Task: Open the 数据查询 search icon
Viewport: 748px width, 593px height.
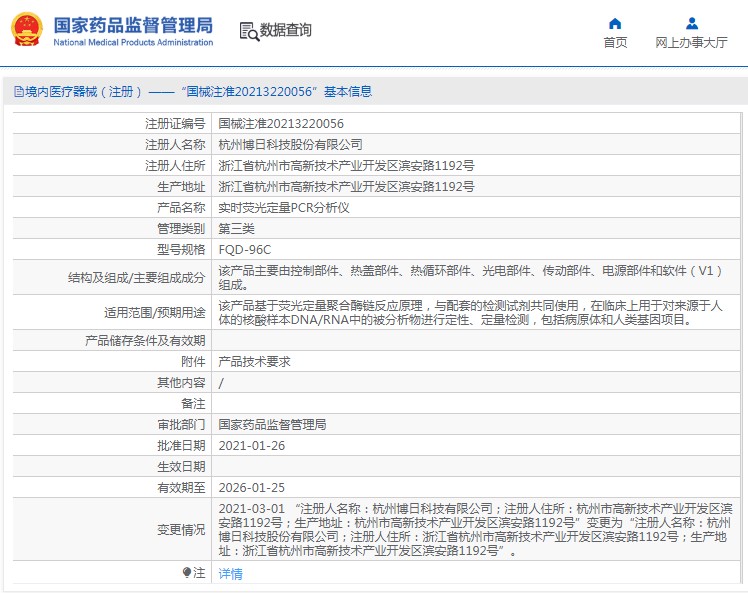Action: tap(249, 31)
